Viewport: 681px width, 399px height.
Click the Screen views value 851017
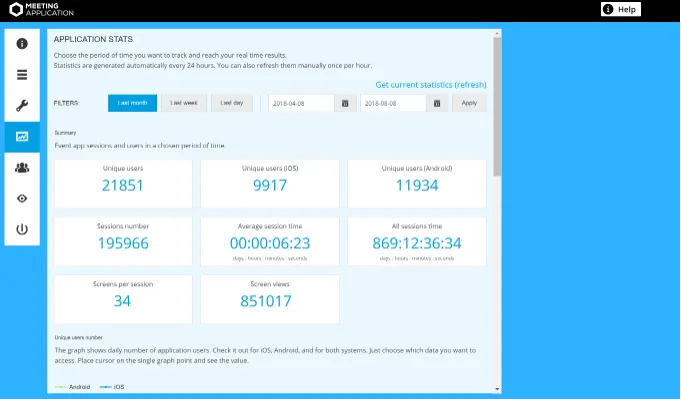point(266,301)
